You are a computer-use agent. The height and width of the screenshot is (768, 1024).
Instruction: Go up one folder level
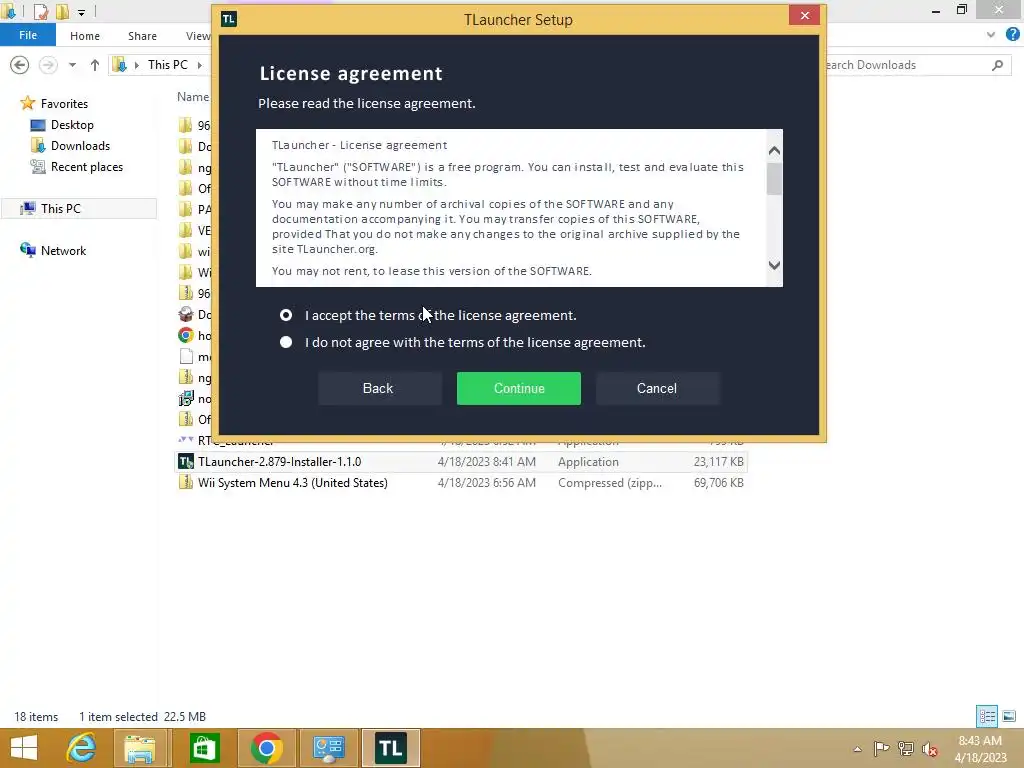(95, 65)
